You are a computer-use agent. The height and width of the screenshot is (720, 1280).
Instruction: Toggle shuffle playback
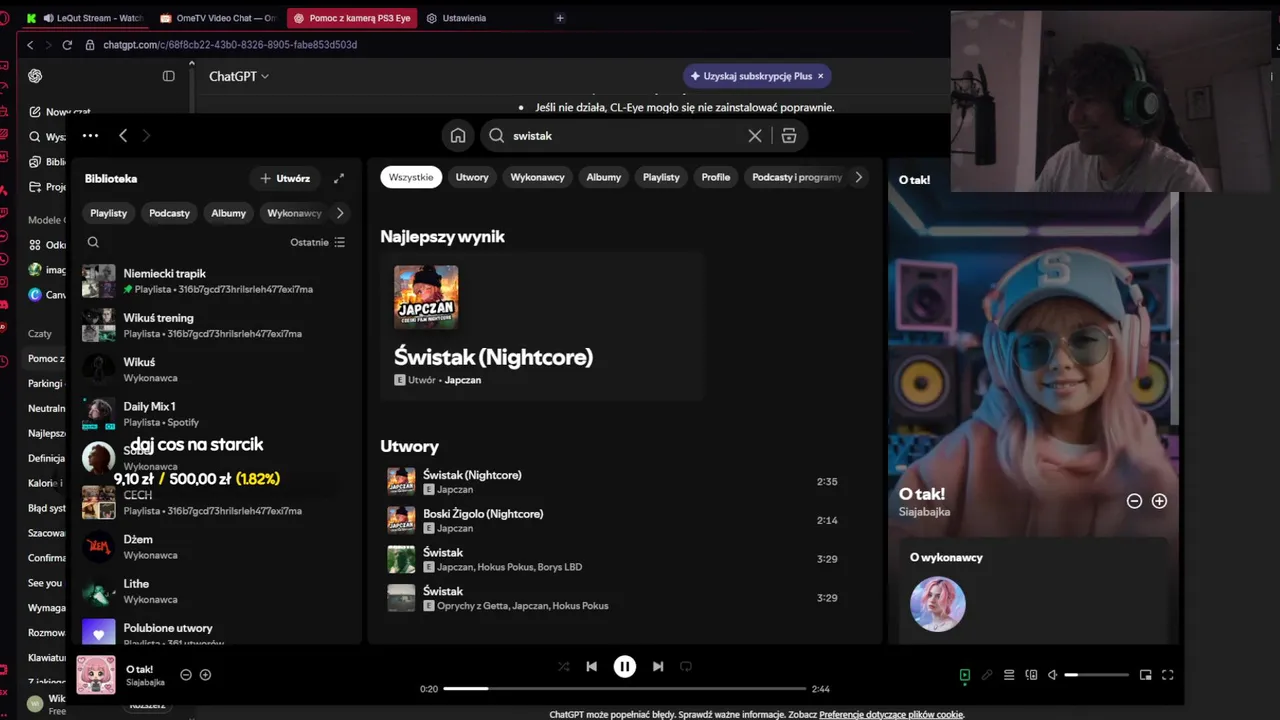tap(564, 666)
